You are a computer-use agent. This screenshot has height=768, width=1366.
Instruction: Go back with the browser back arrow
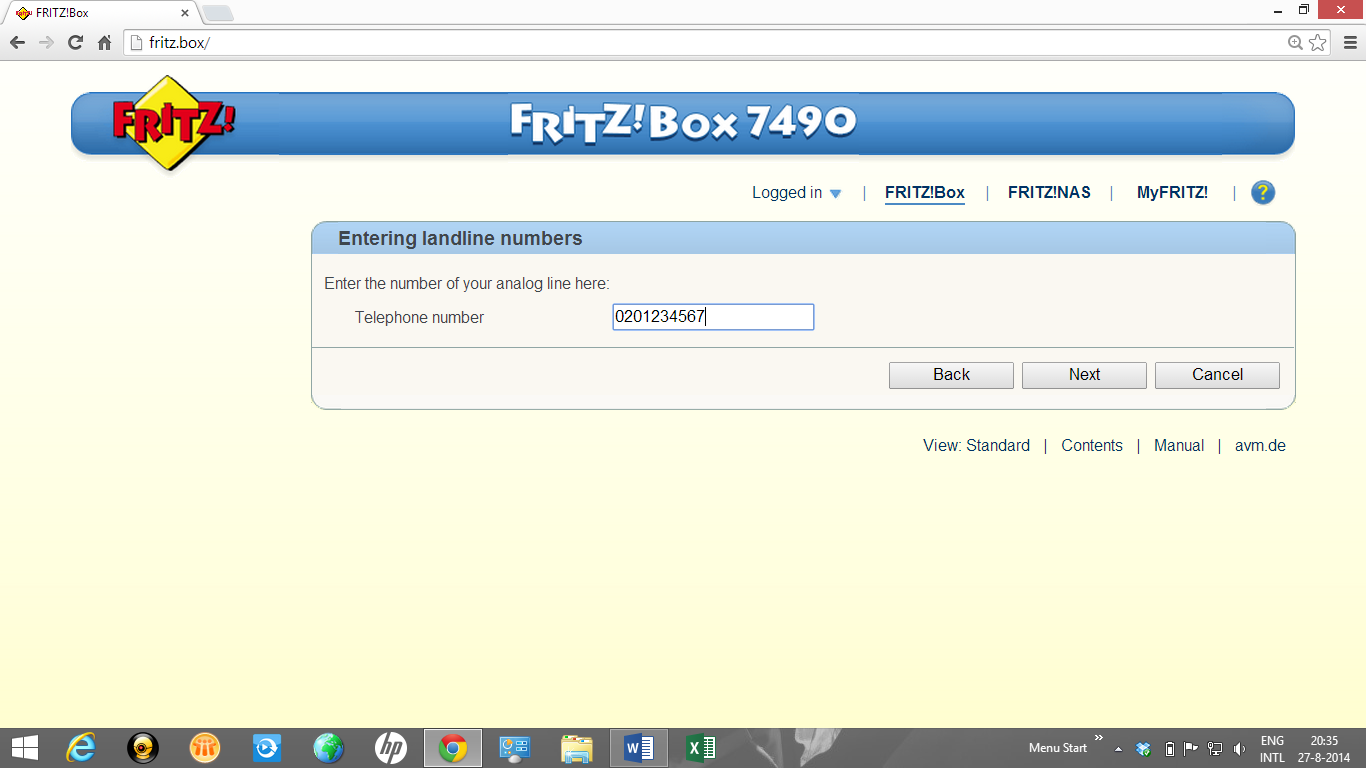click(x=17, y=43)
